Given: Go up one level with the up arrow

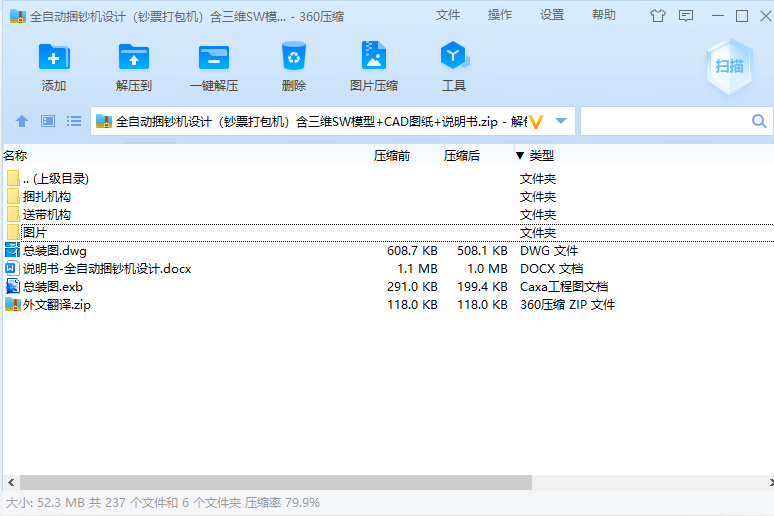Looking at the screenshot, I should coord(22,121).
